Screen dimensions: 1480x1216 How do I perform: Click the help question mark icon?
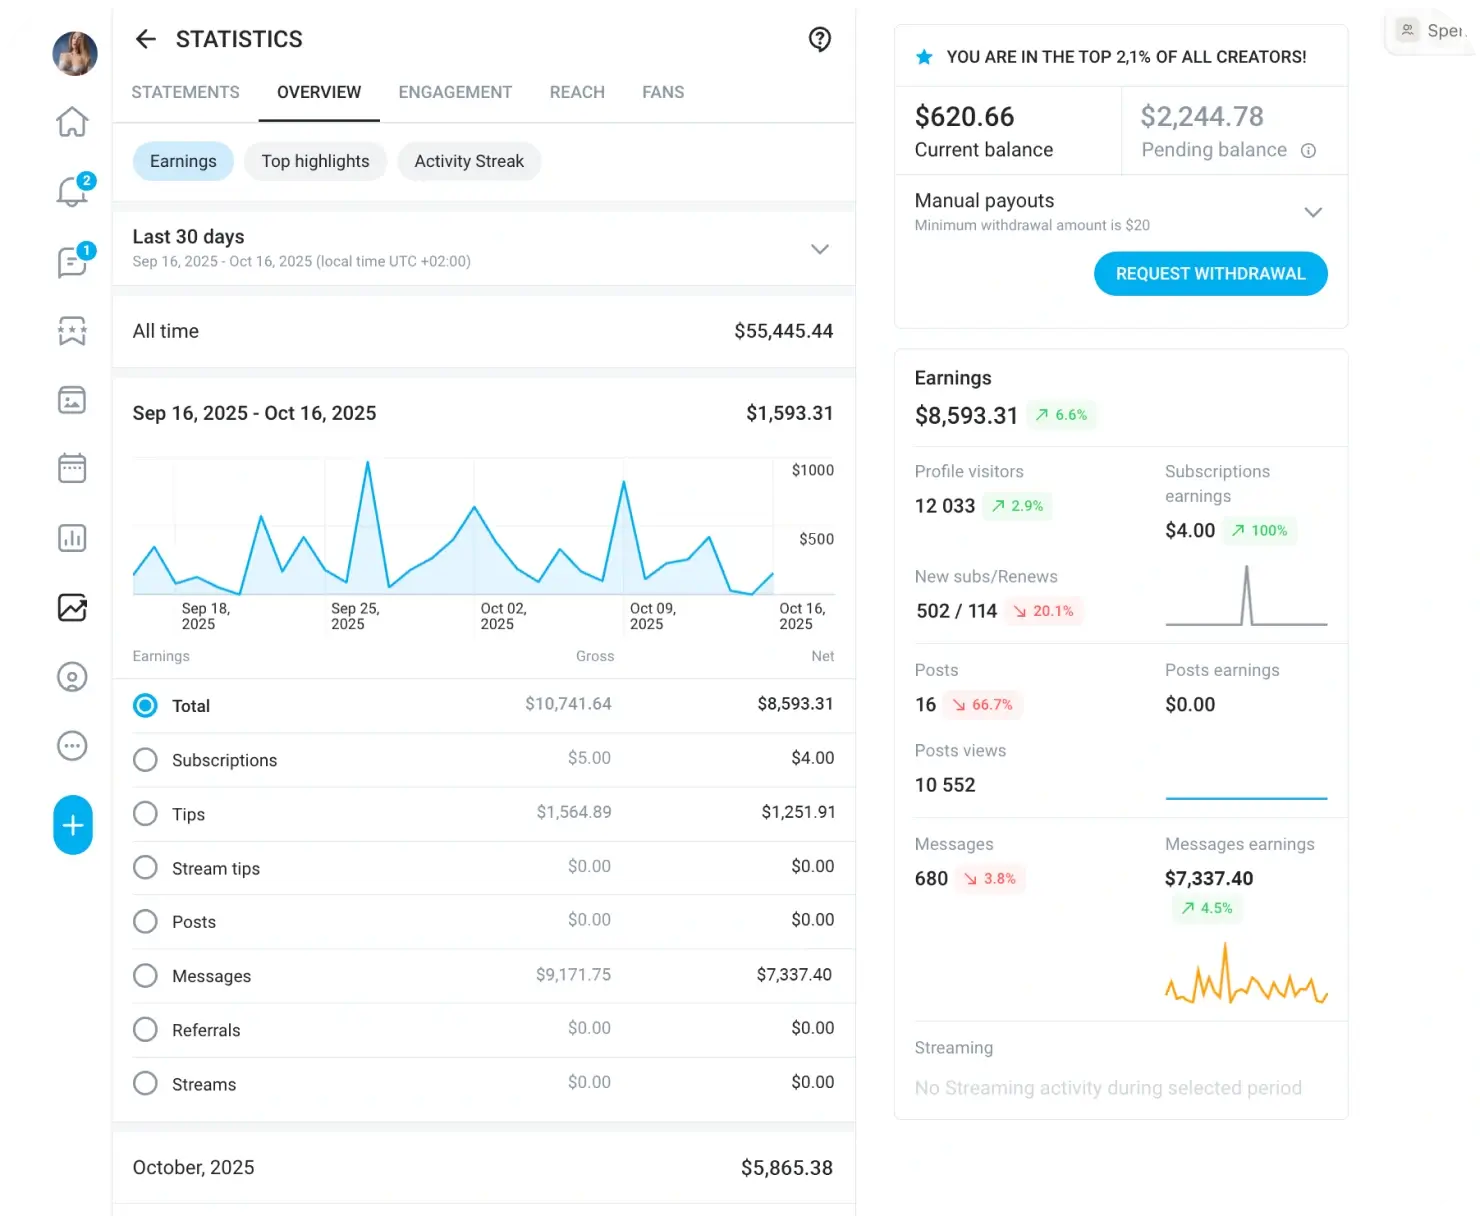[x=819, y=40]
